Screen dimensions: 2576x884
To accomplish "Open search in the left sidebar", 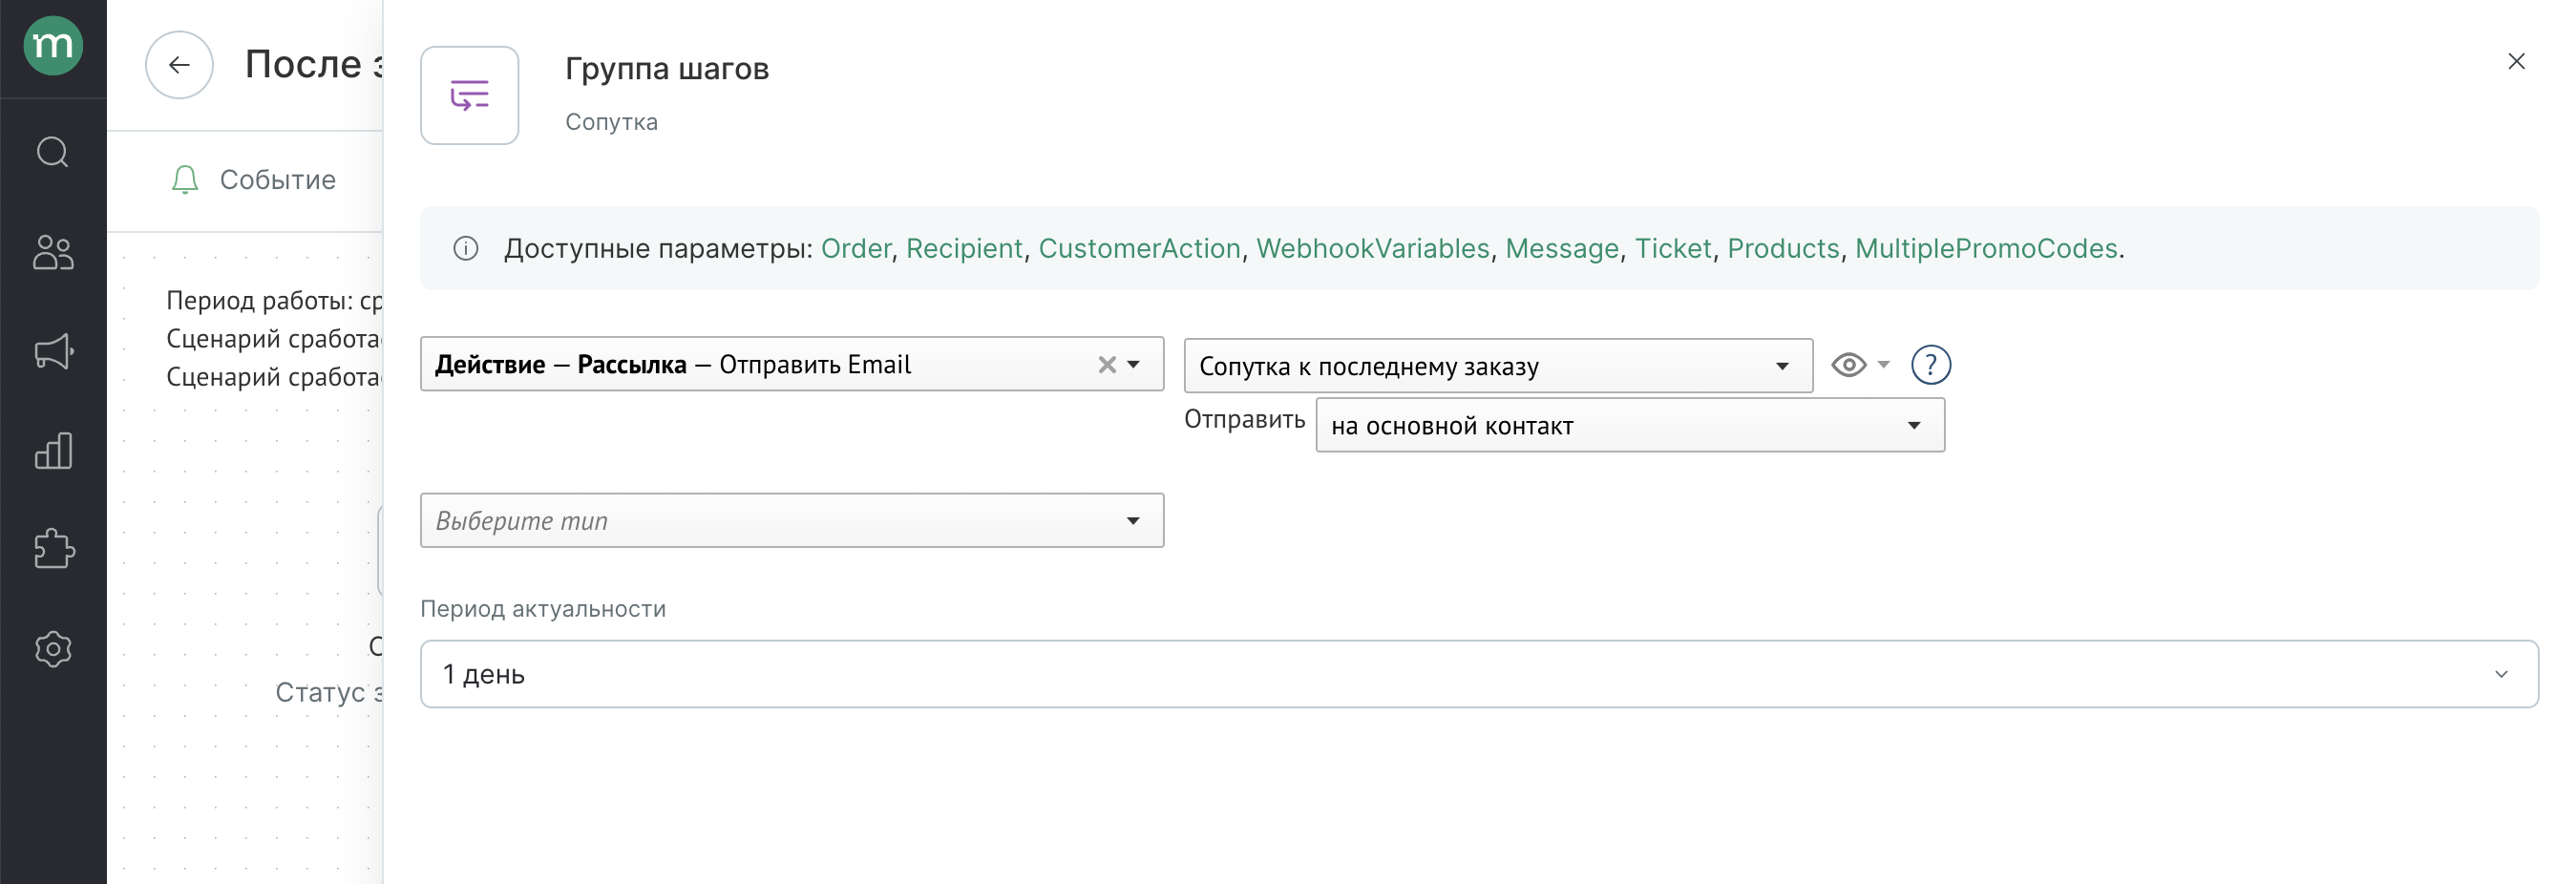I will coord(53,152).
